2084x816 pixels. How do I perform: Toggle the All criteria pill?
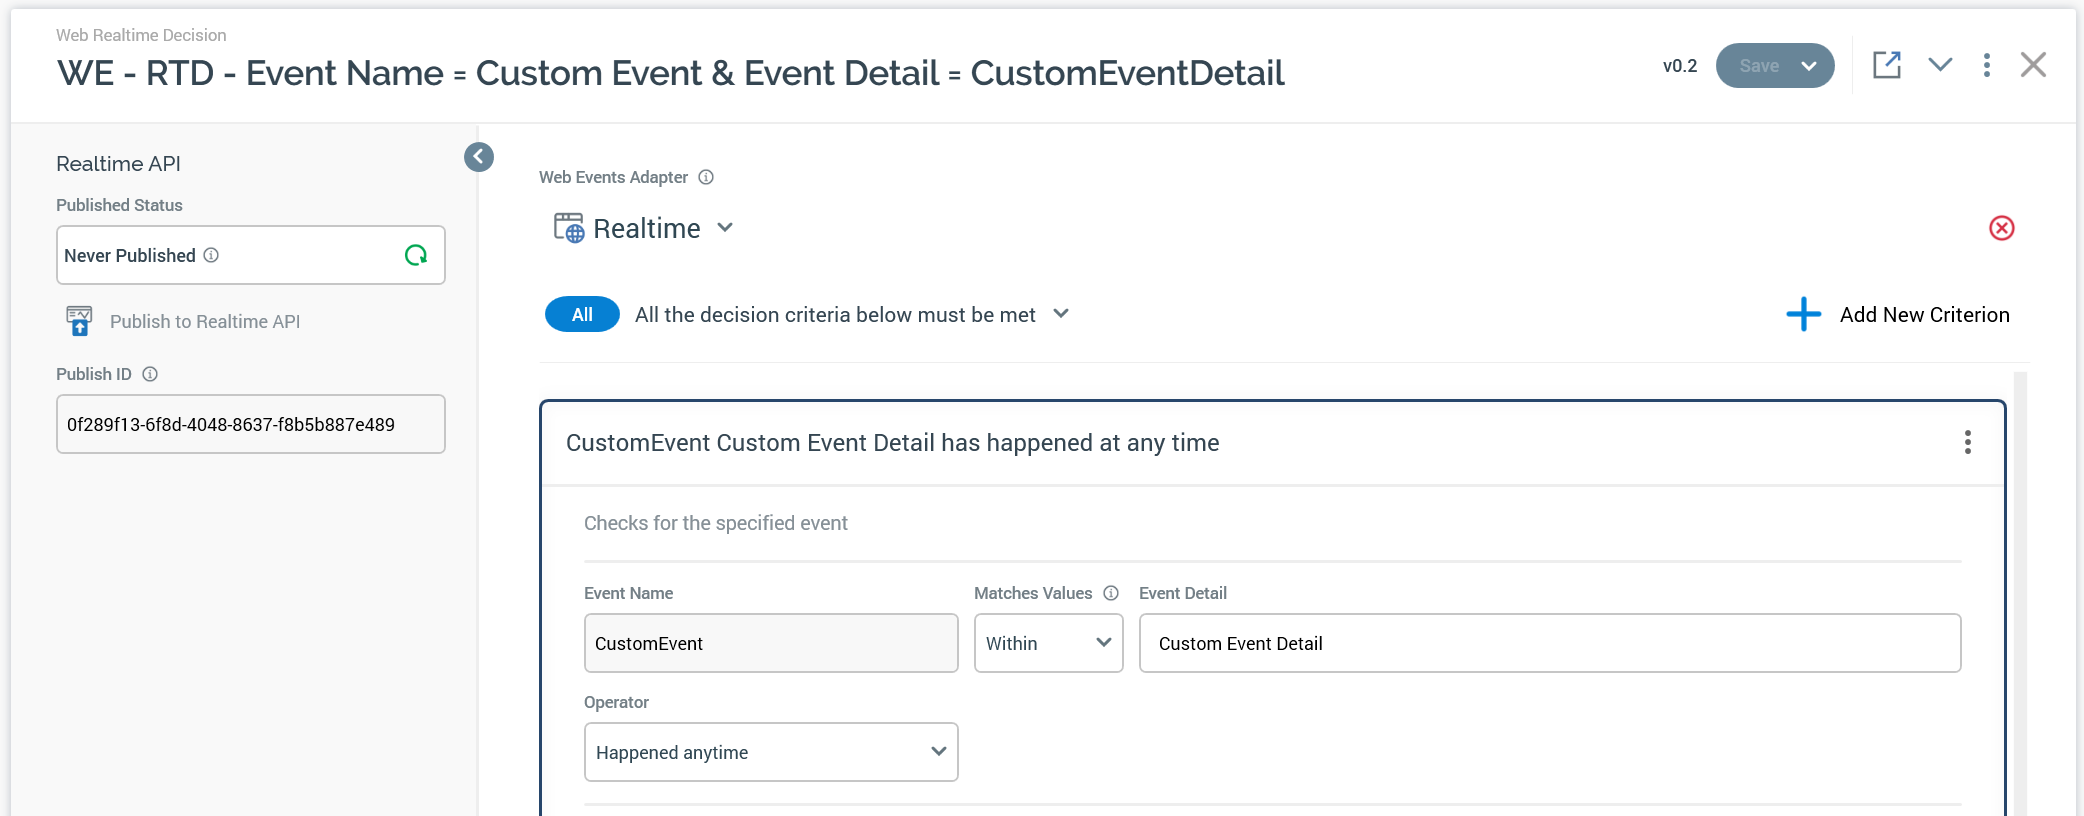(x=582, y=314)
